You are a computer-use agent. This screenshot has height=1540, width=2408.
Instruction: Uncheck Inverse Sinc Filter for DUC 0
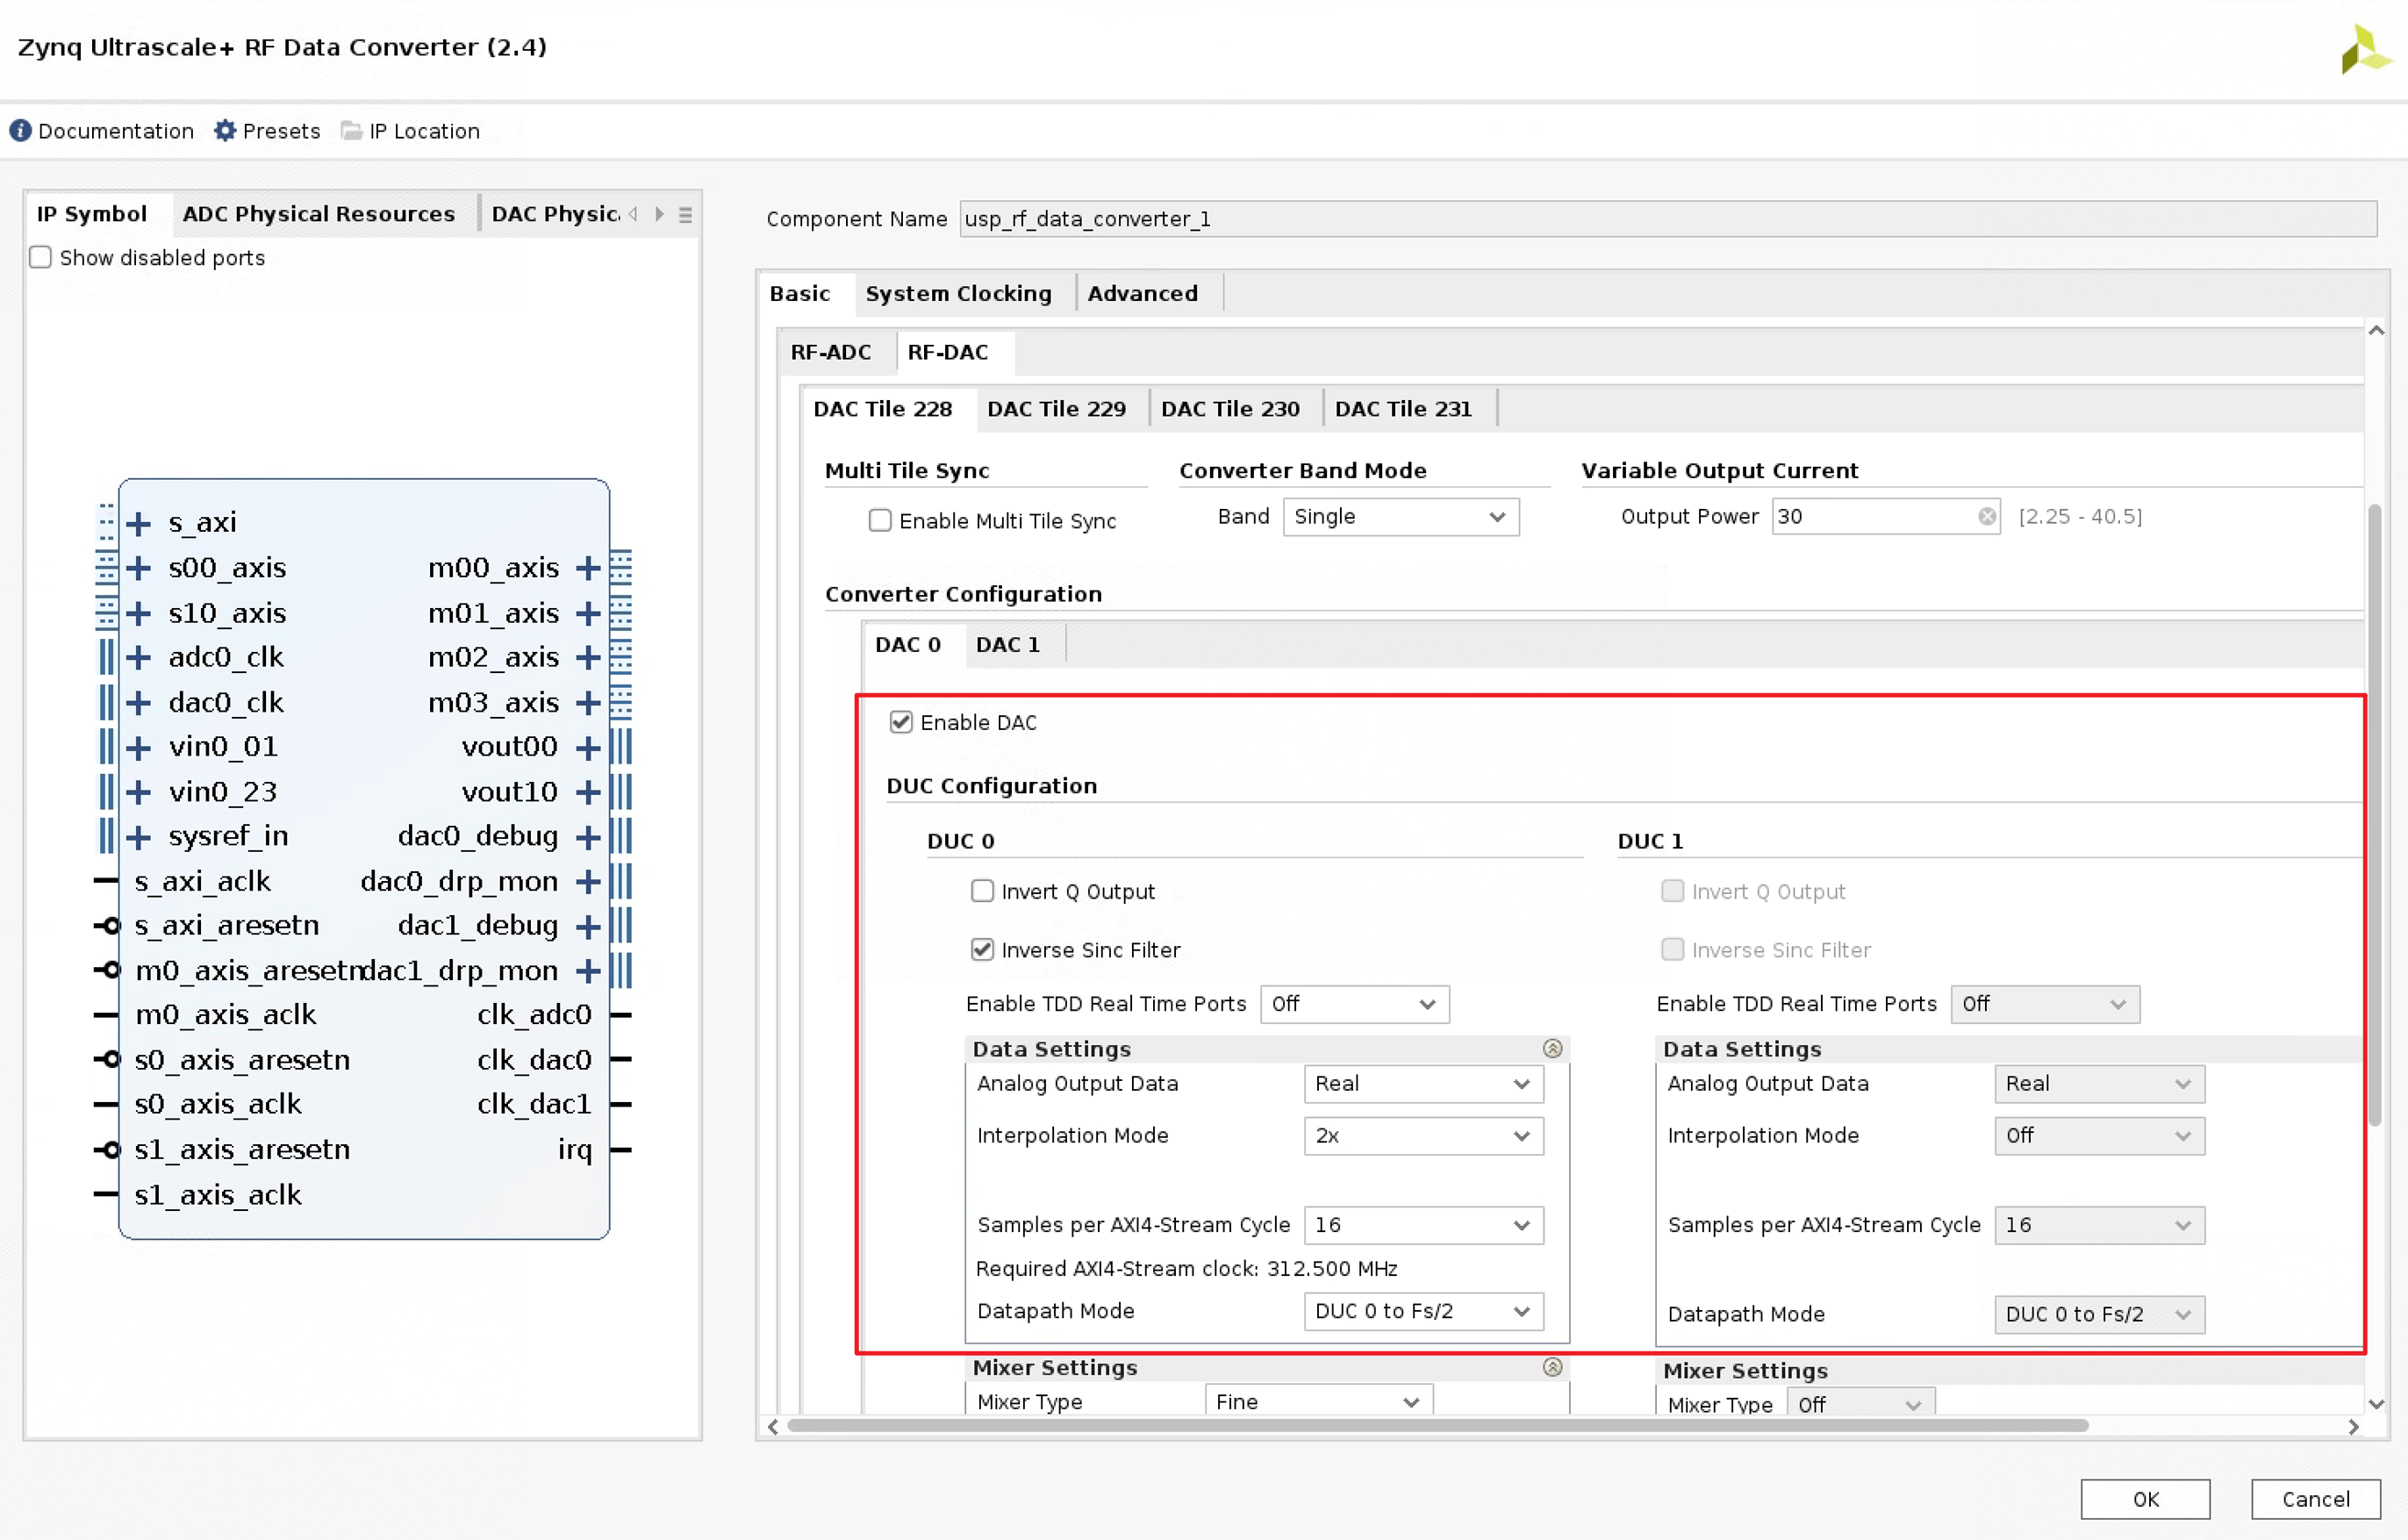(982, 949)
